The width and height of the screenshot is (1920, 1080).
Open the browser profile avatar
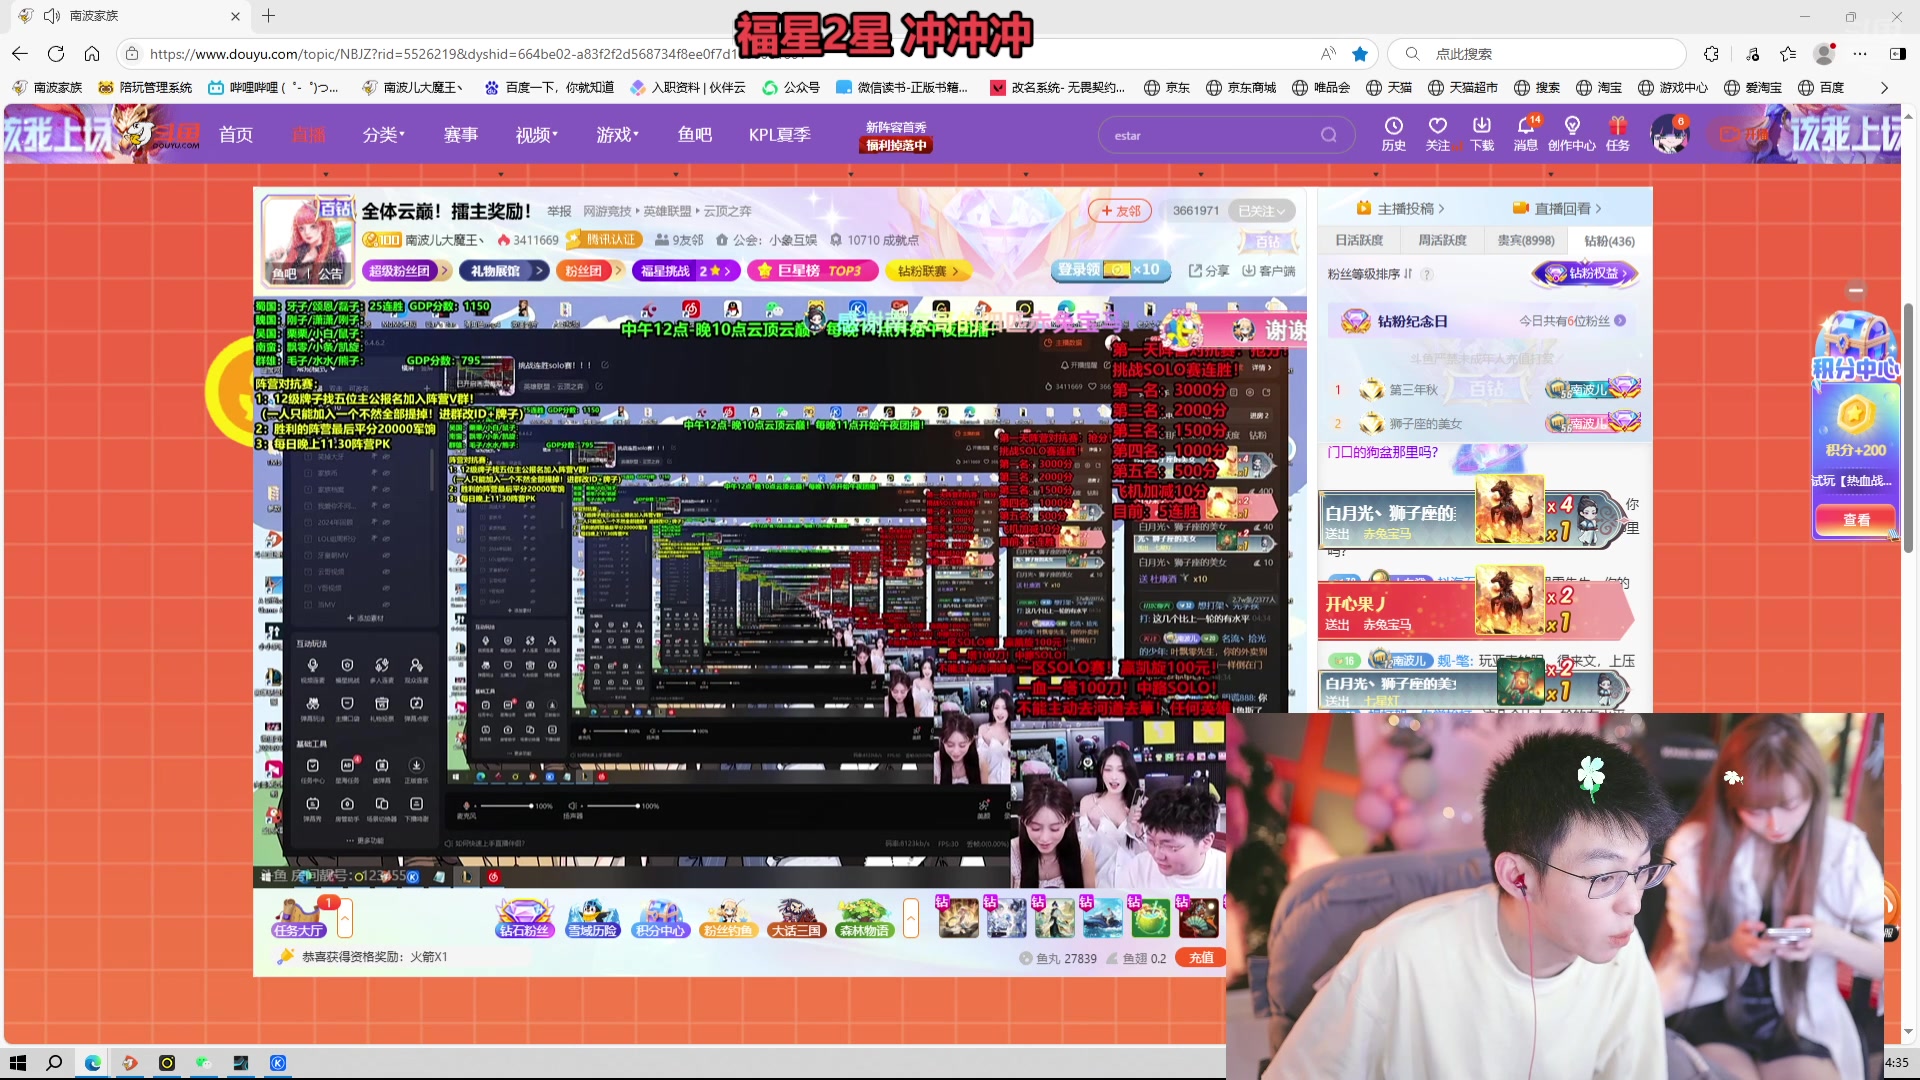[1824, 54]
